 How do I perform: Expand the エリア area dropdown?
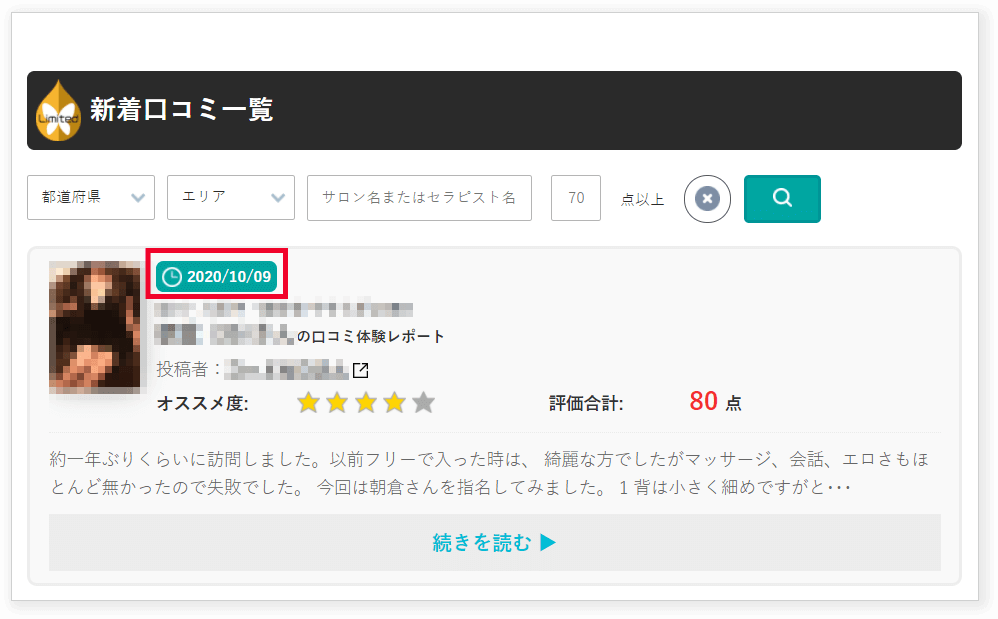click(230, 198)
